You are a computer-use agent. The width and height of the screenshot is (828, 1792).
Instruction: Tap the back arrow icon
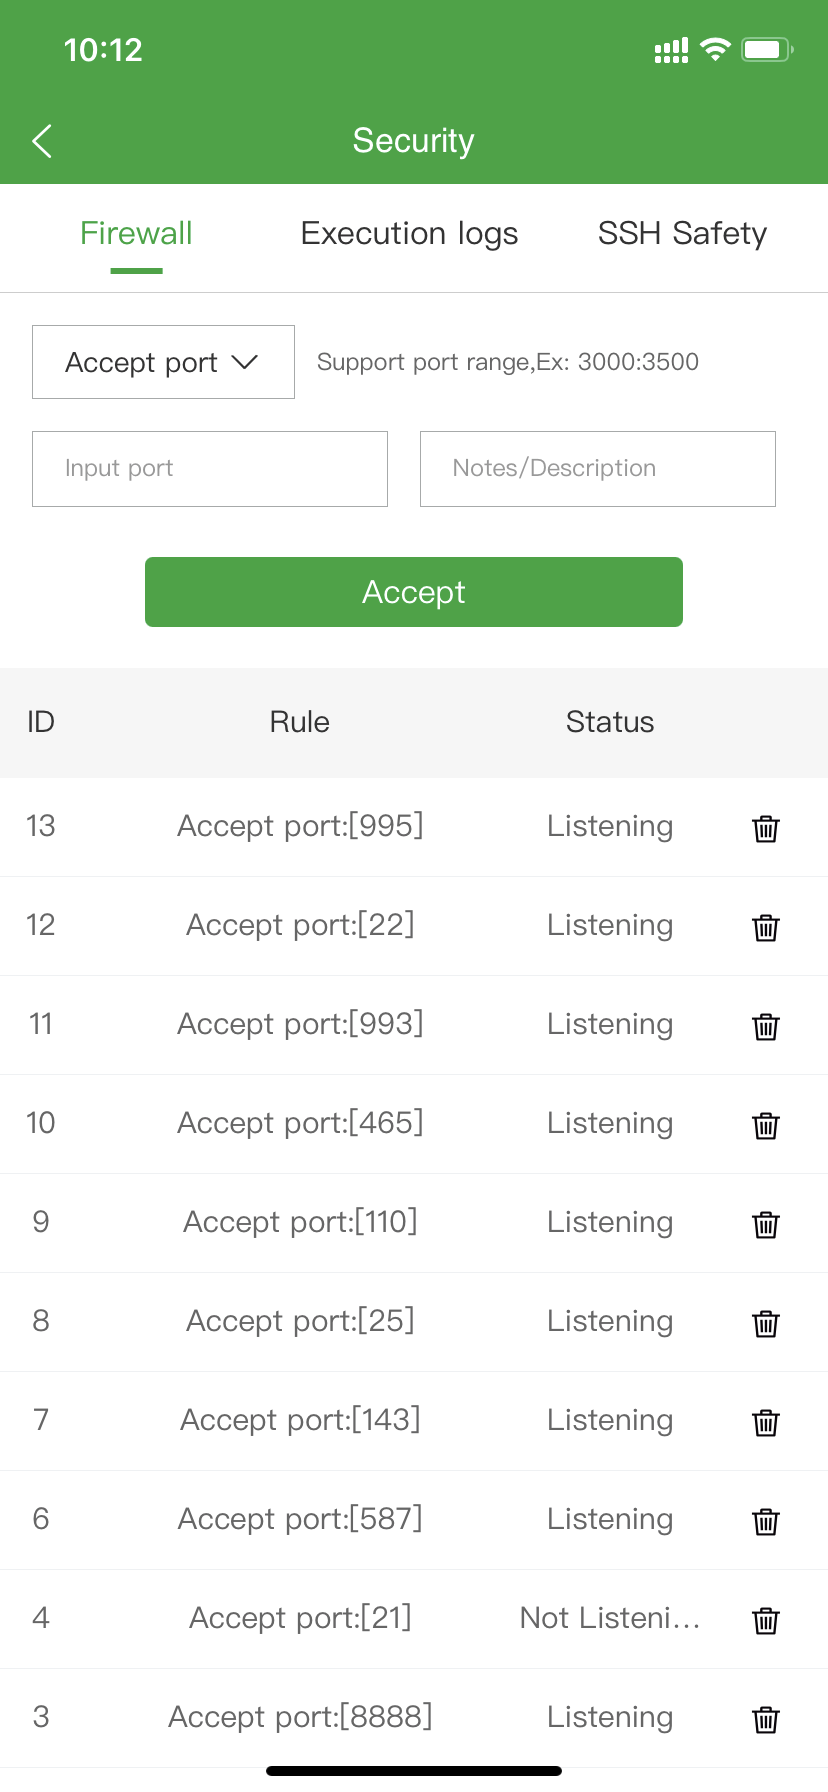tap(42, 141)
